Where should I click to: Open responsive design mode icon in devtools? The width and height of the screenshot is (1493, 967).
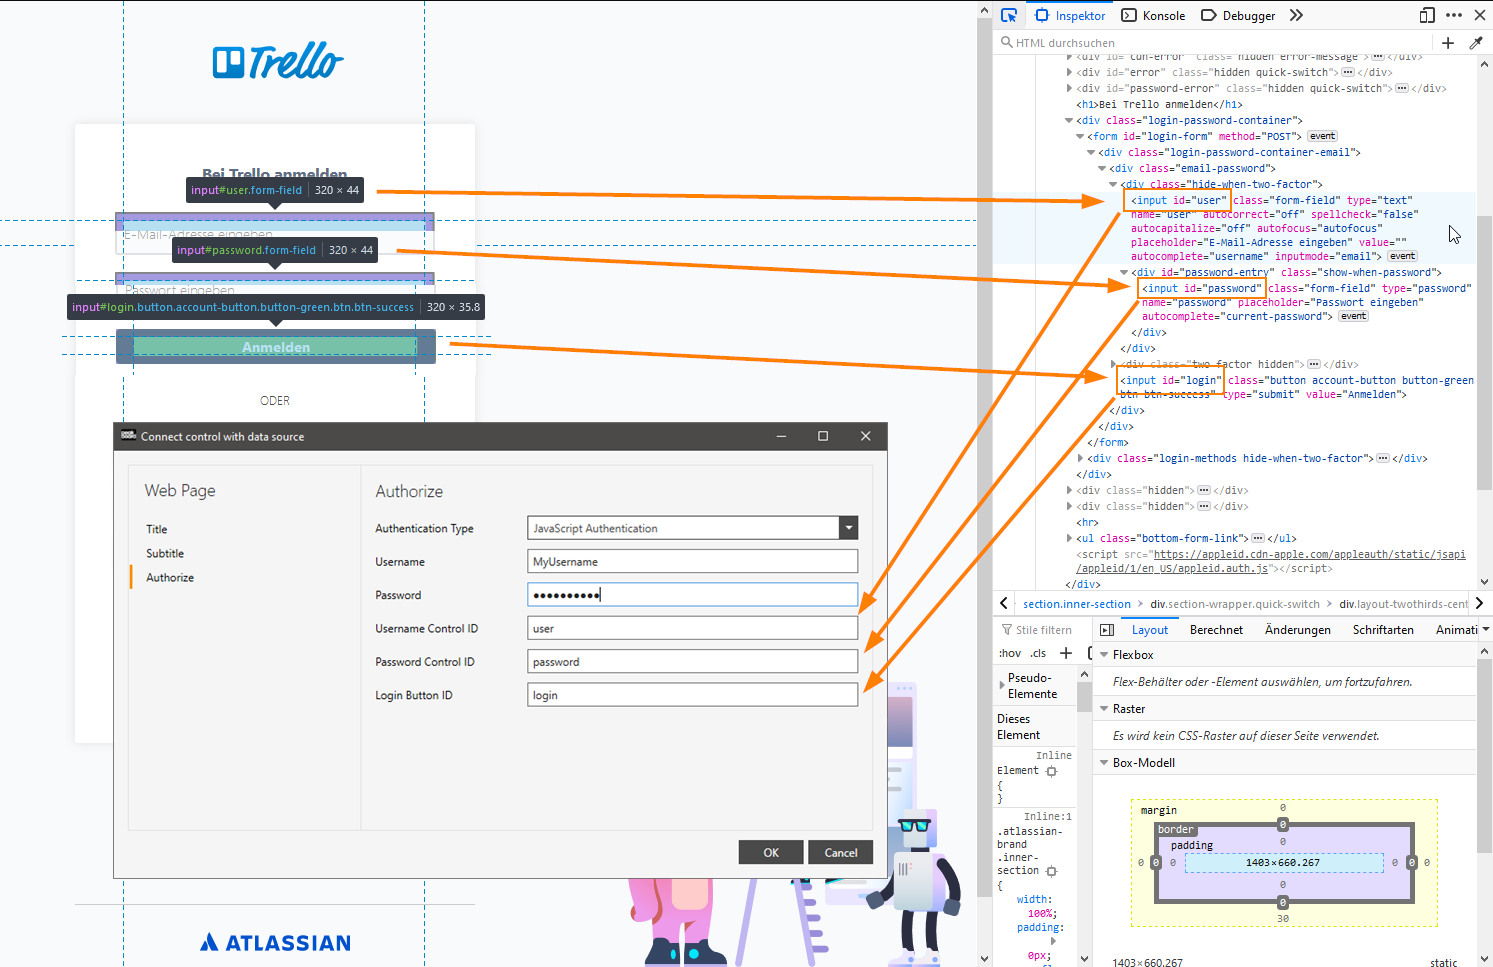[1427, 15]
